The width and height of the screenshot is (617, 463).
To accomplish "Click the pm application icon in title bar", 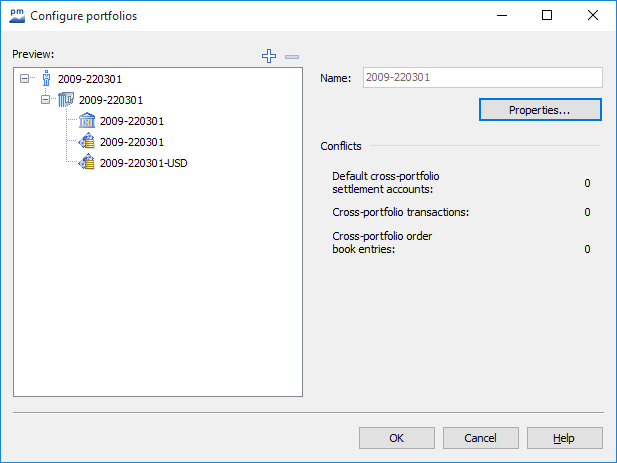I will [15, 15].
